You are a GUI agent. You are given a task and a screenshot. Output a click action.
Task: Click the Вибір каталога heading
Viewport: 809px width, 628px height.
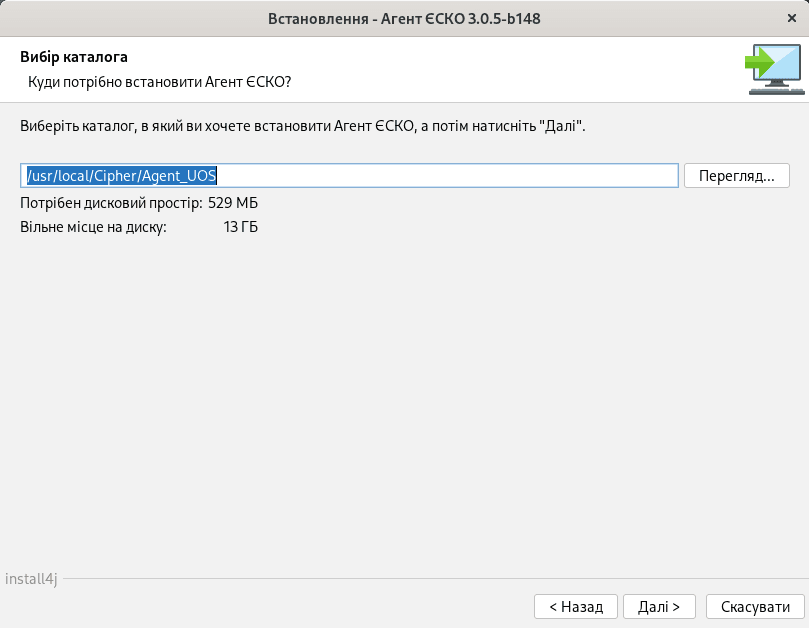(74, 57)
